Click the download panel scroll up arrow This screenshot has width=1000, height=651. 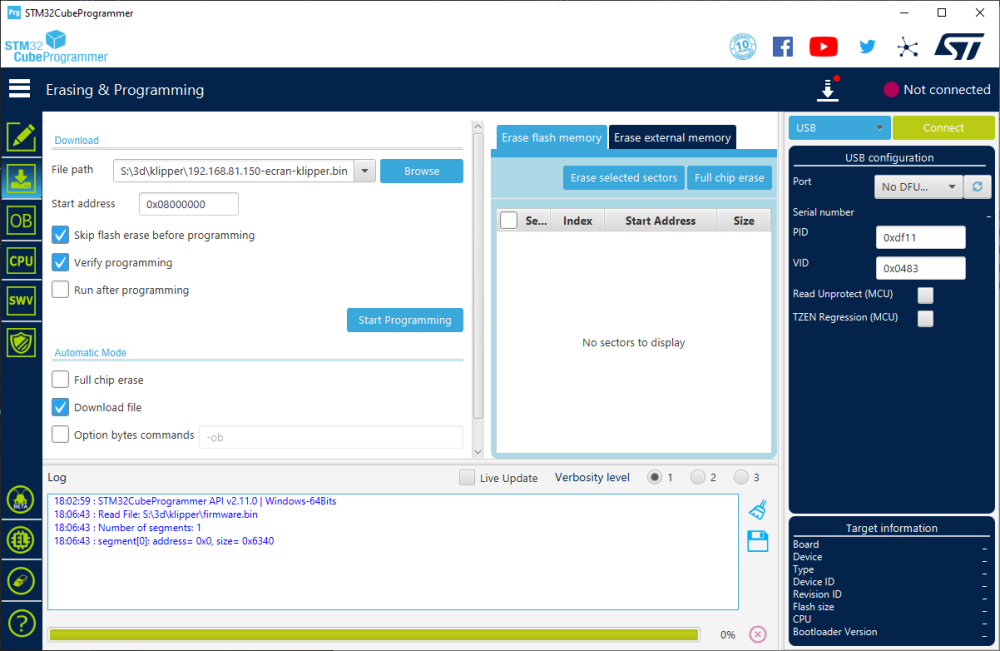tap(478, 126)
